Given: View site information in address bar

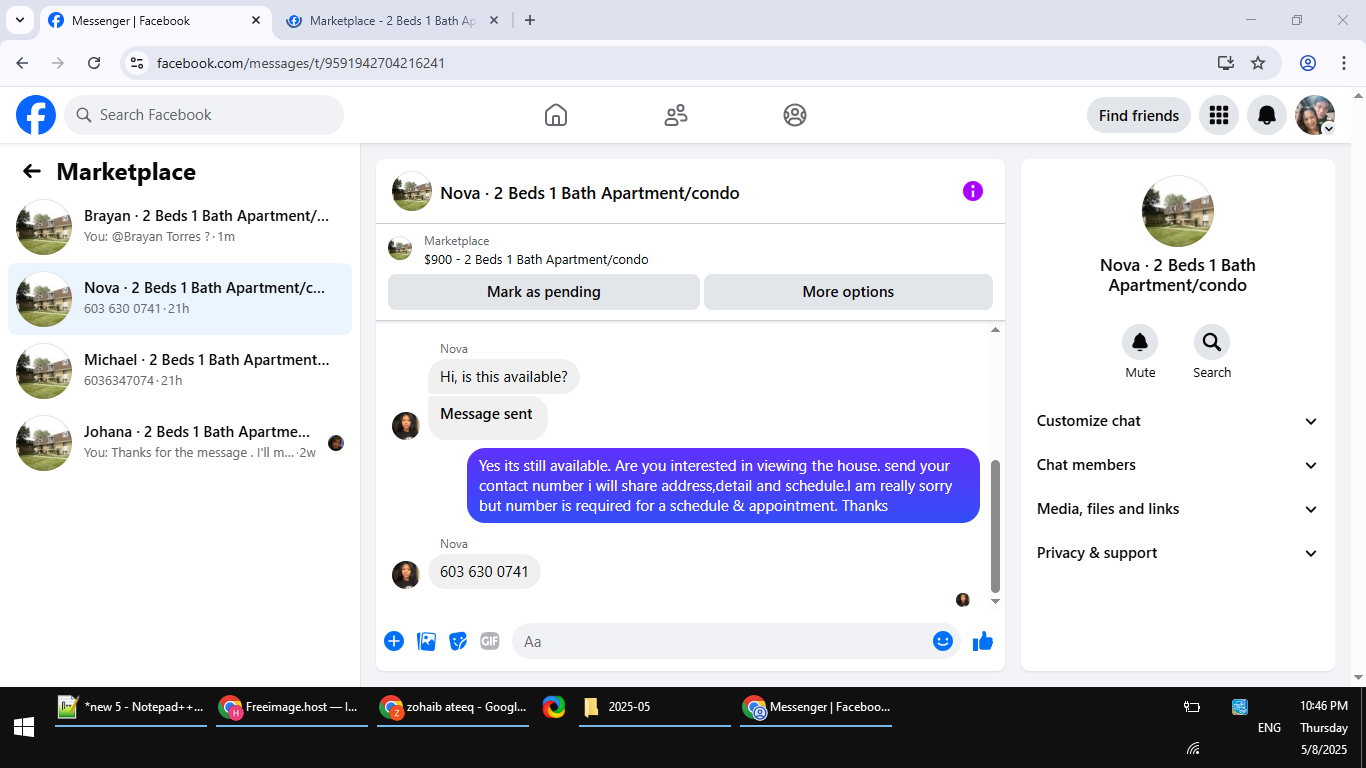Looking at the screenshot, I should coord(138,63).
